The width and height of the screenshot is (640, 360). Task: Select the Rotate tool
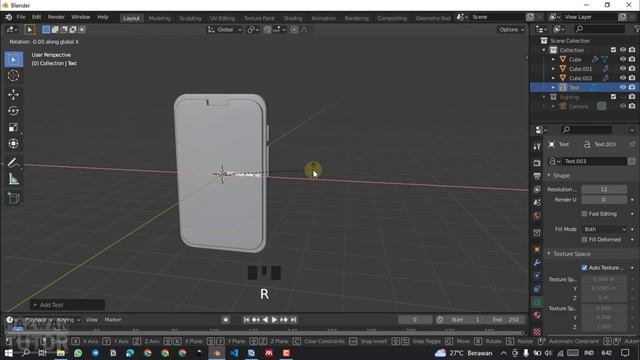point(13,111)
